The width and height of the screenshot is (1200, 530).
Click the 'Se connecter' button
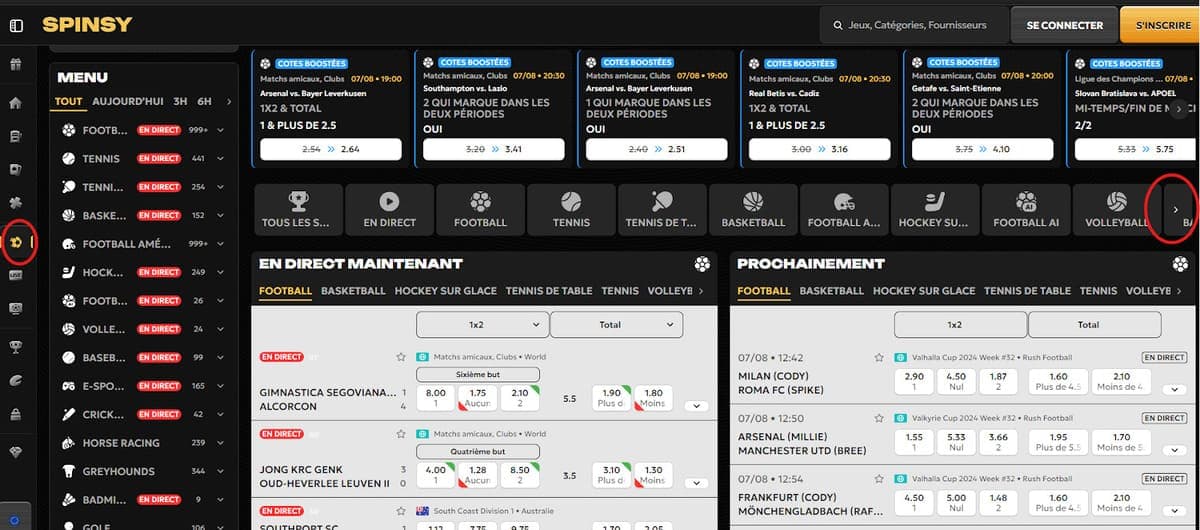point(1064,25)
